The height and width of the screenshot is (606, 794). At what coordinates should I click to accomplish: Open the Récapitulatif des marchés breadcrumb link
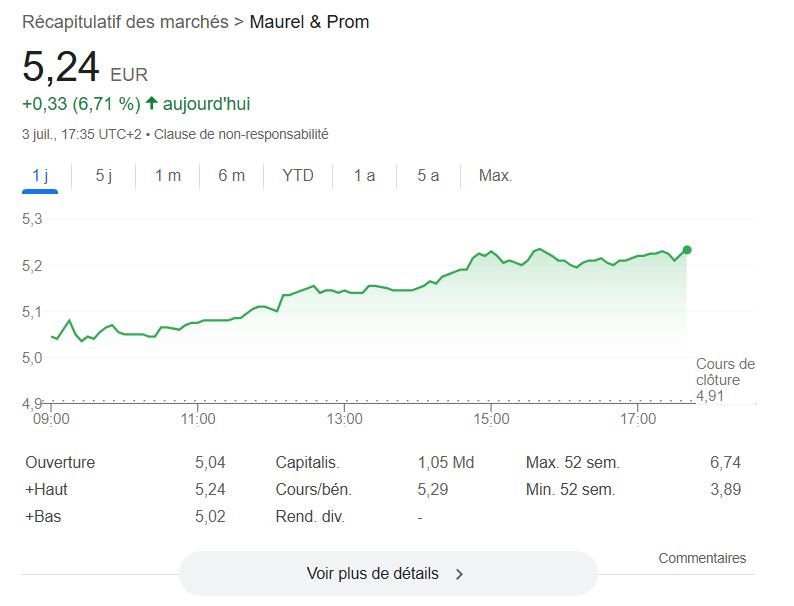point(125,22)
